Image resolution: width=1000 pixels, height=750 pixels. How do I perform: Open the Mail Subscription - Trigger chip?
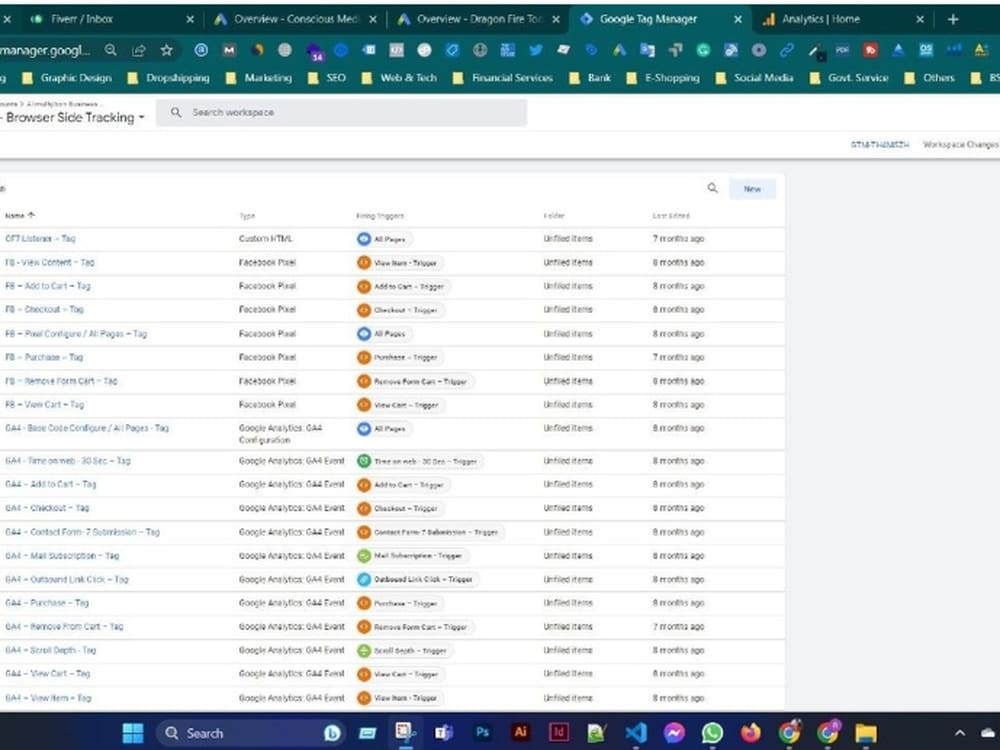[411, 555]
